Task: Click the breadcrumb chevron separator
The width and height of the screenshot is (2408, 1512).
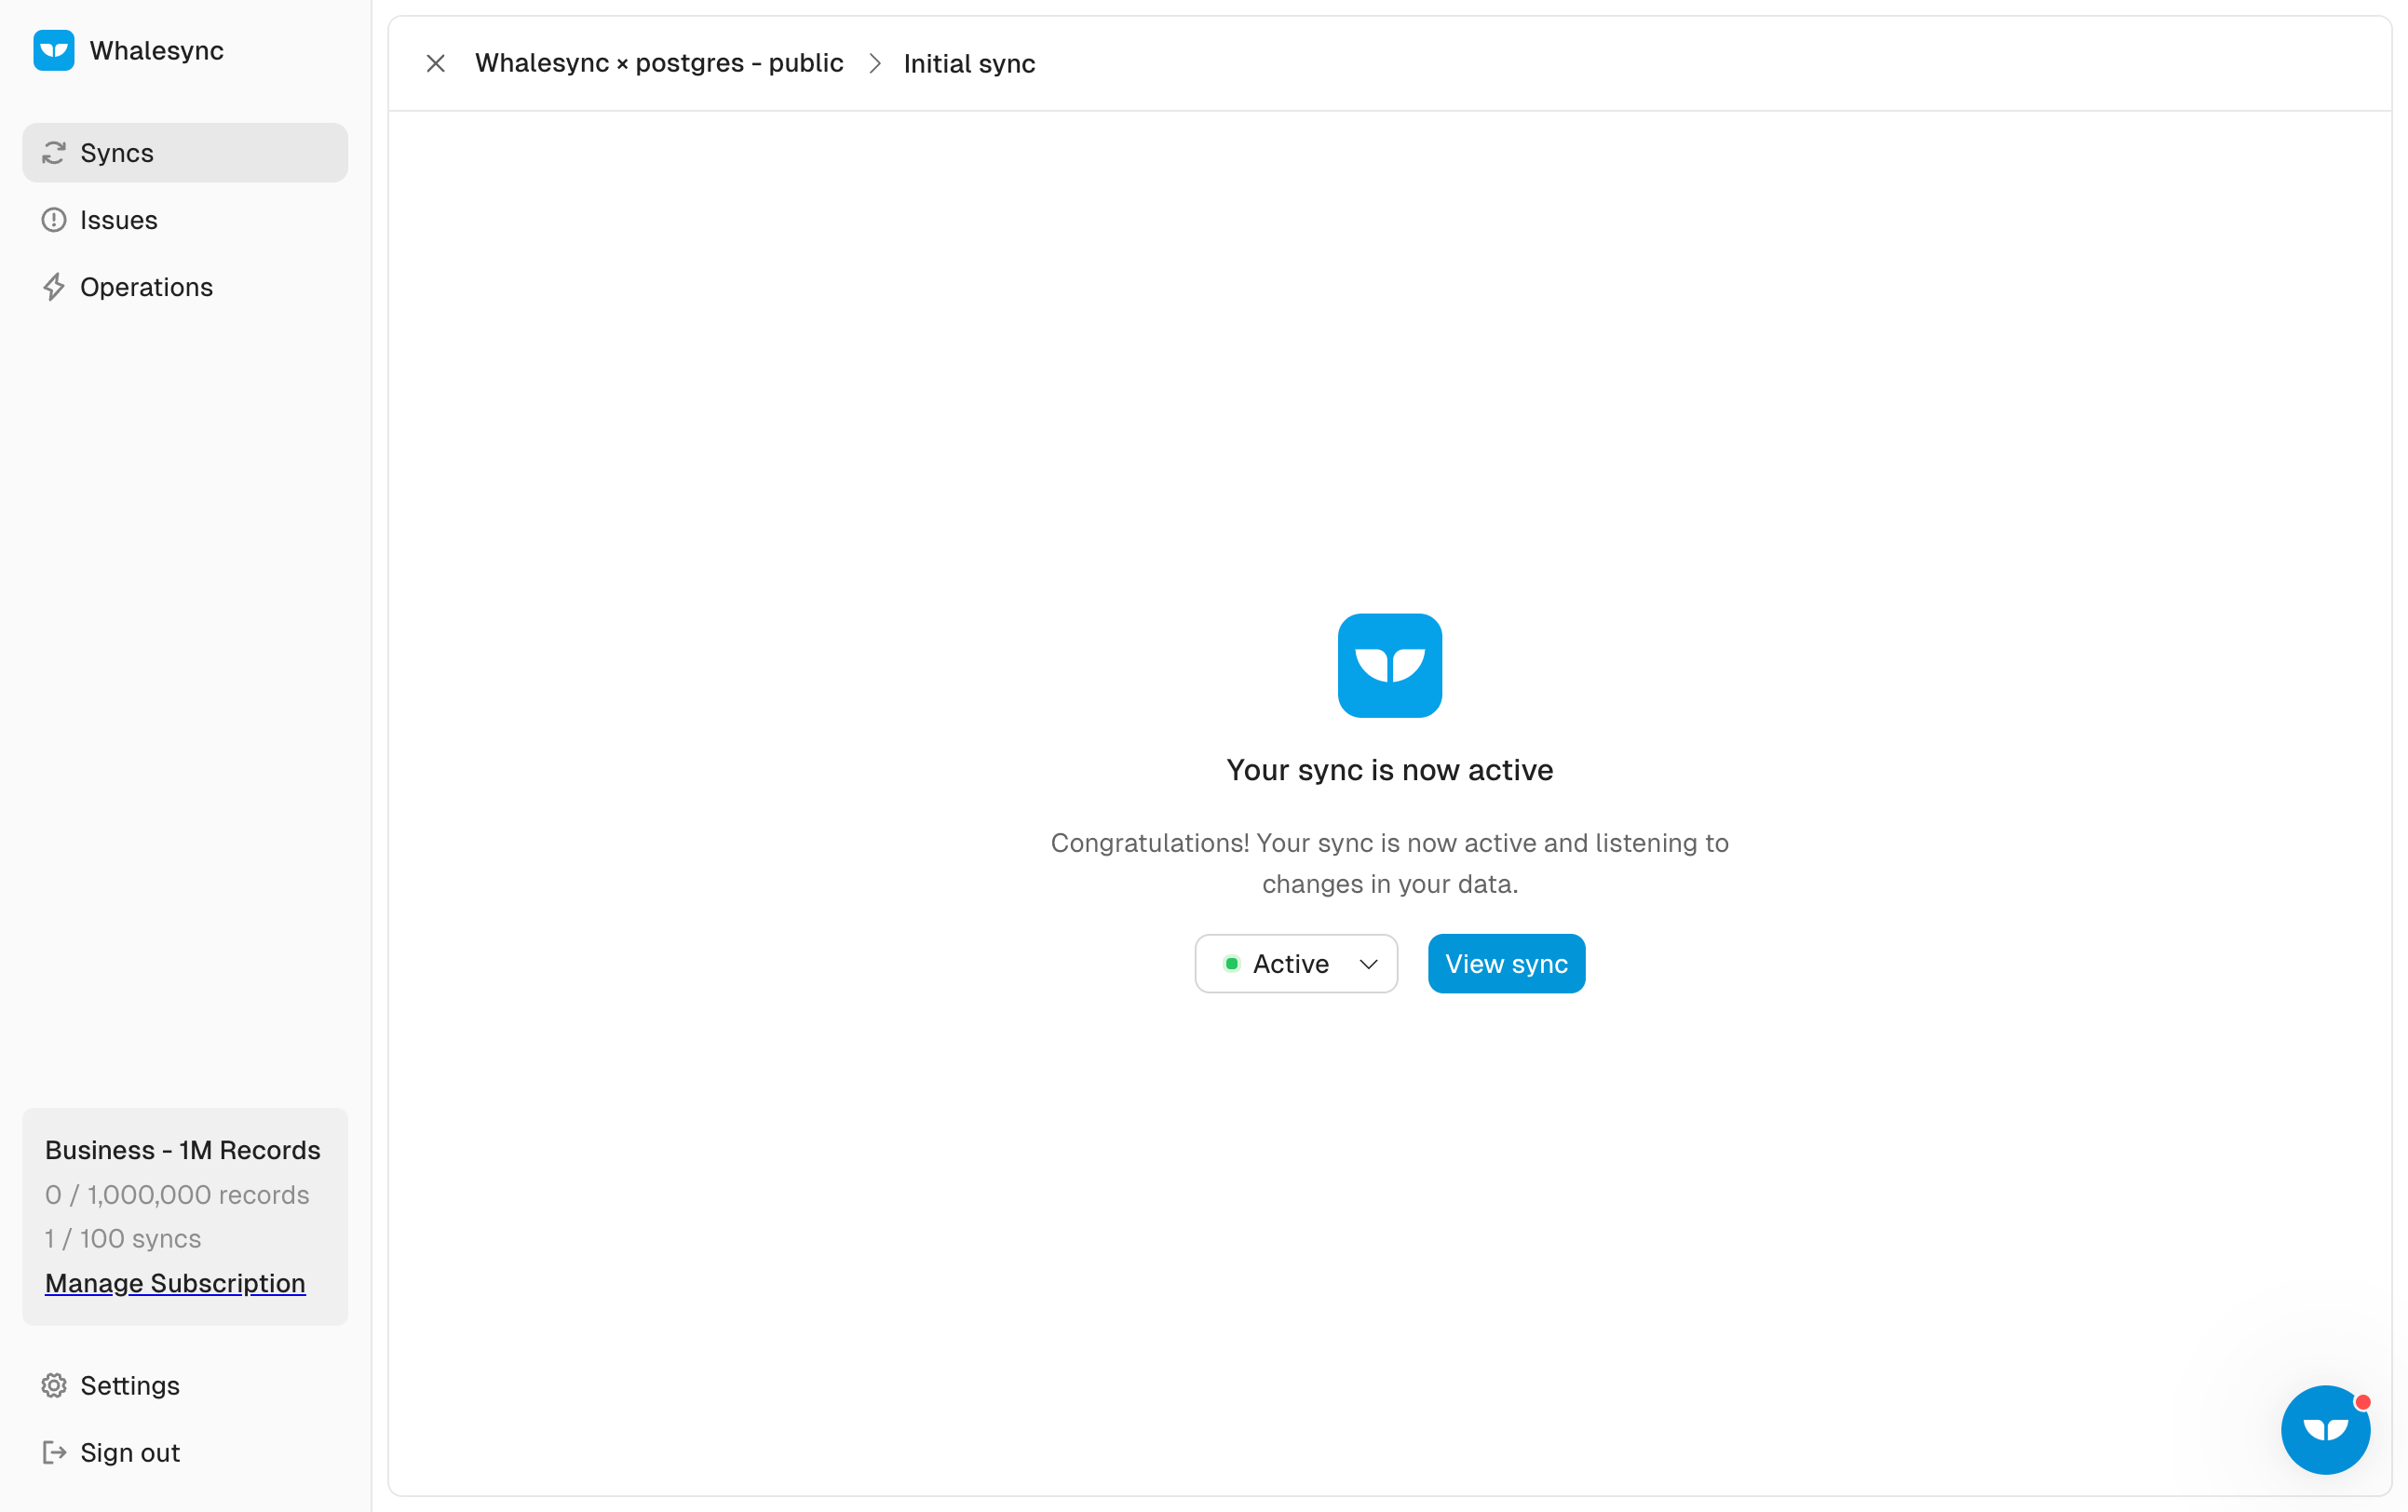Action: coord(875,64)
